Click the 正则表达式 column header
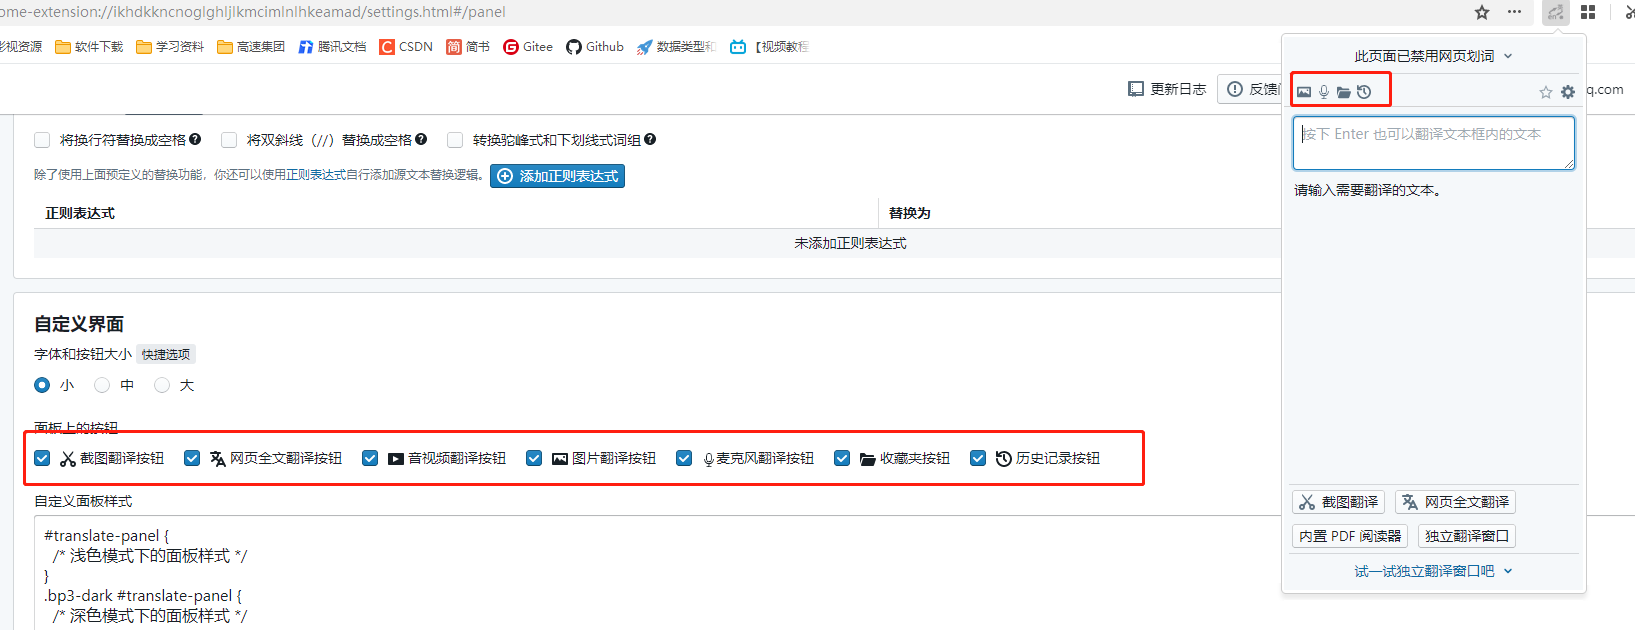This screenshot has width=1635, height=630. point(80,213)
